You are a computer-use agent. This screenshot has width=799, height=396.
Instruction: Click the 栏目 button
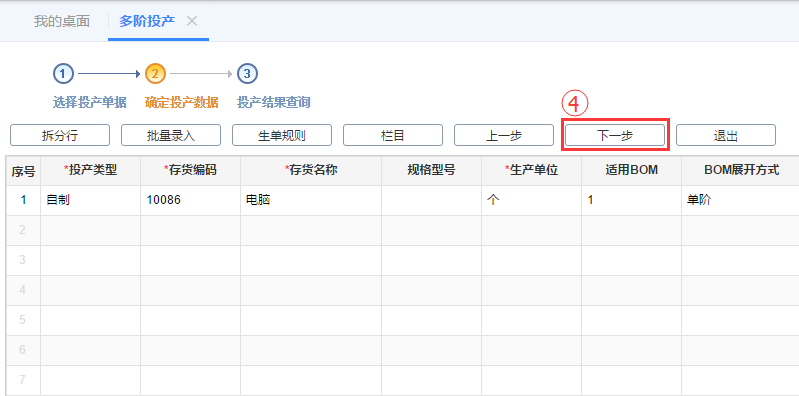pyautogui.click(x=393, y=135)
